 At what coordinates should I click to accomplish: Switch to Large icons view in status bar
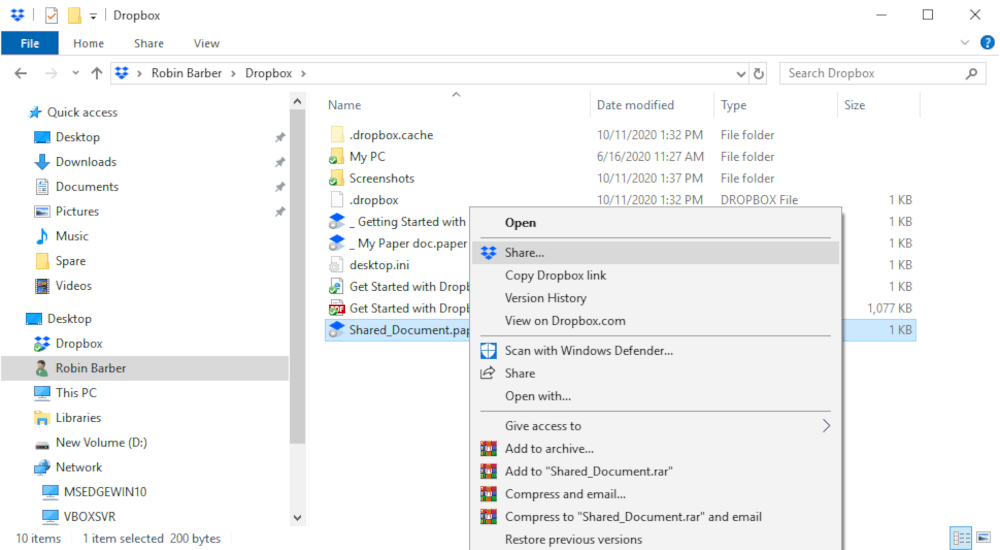[x=983, y=538]
